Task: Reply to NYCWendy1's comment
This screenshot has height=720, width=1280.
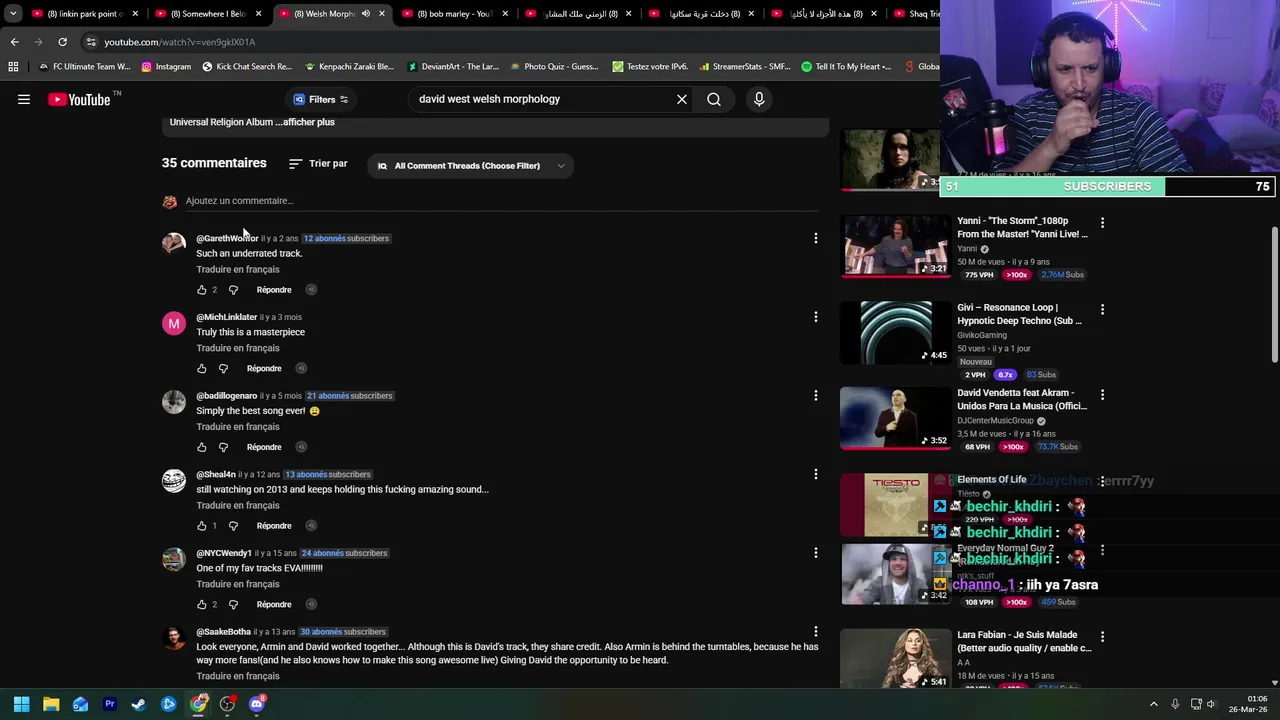Action: click(274, 605)
